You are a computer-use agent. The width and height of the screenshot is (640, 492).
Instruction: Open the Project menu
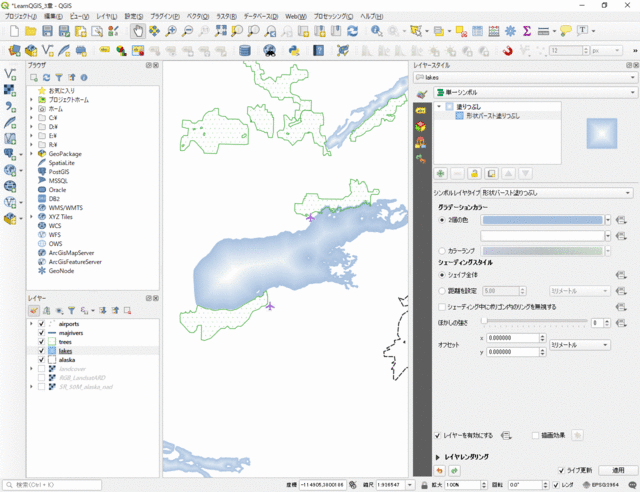pos(21,16)
